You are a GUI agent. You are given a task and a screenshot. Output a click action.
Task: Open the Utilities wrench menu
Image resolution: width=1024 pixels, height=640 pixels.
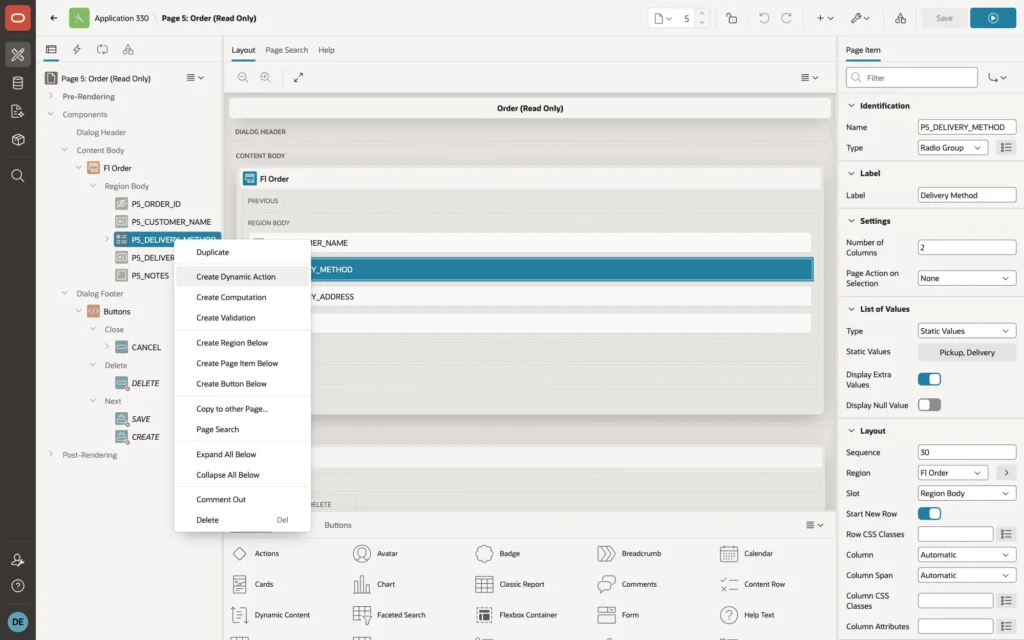pos(860,18)
